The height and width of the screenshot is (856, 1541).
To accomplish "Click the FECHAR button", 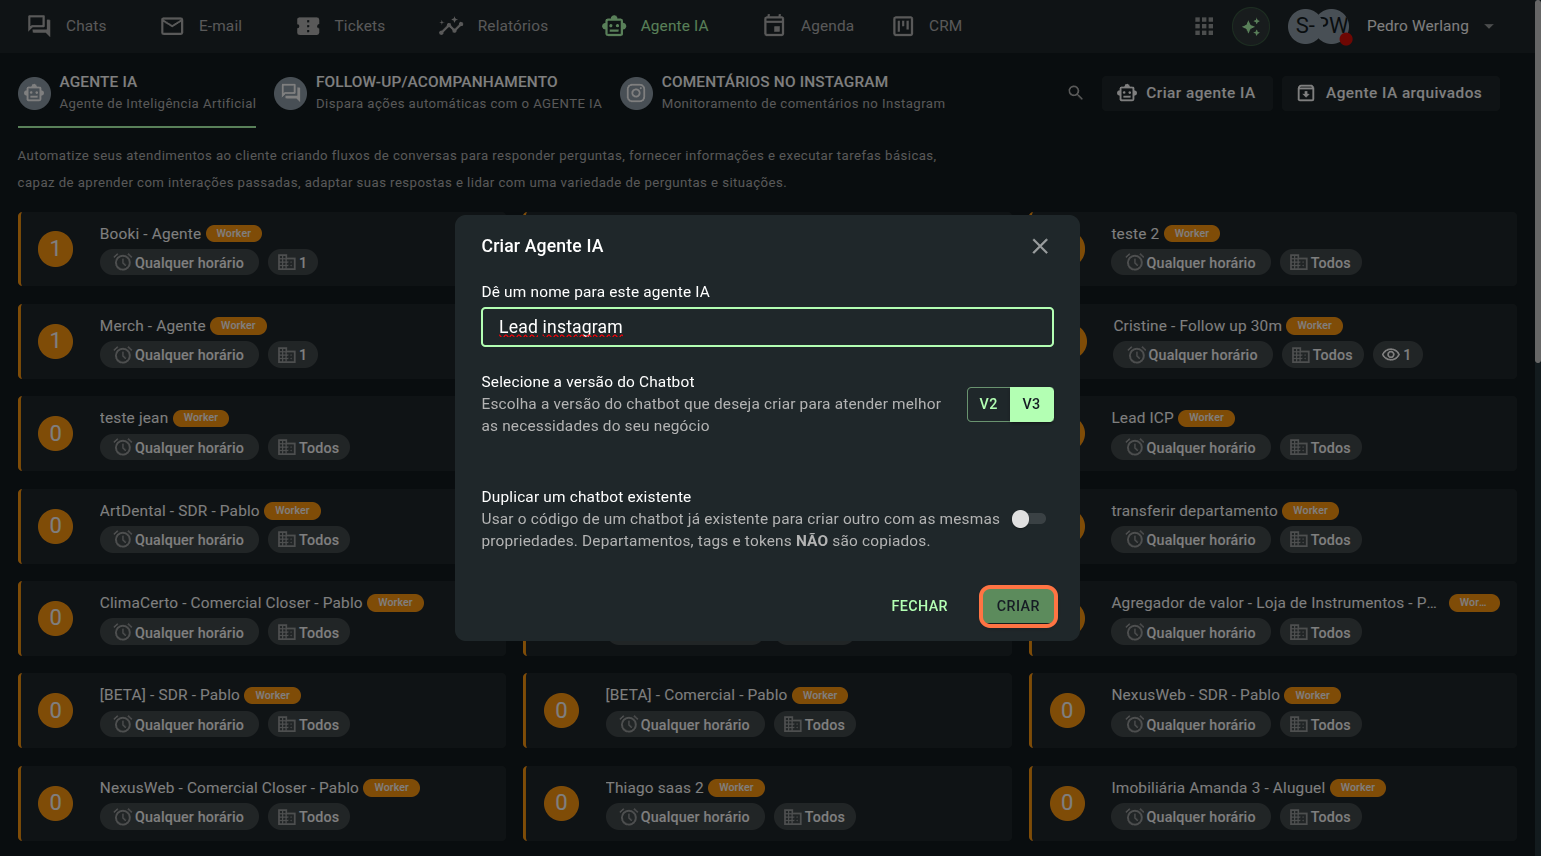I will [x=919, y=606].
